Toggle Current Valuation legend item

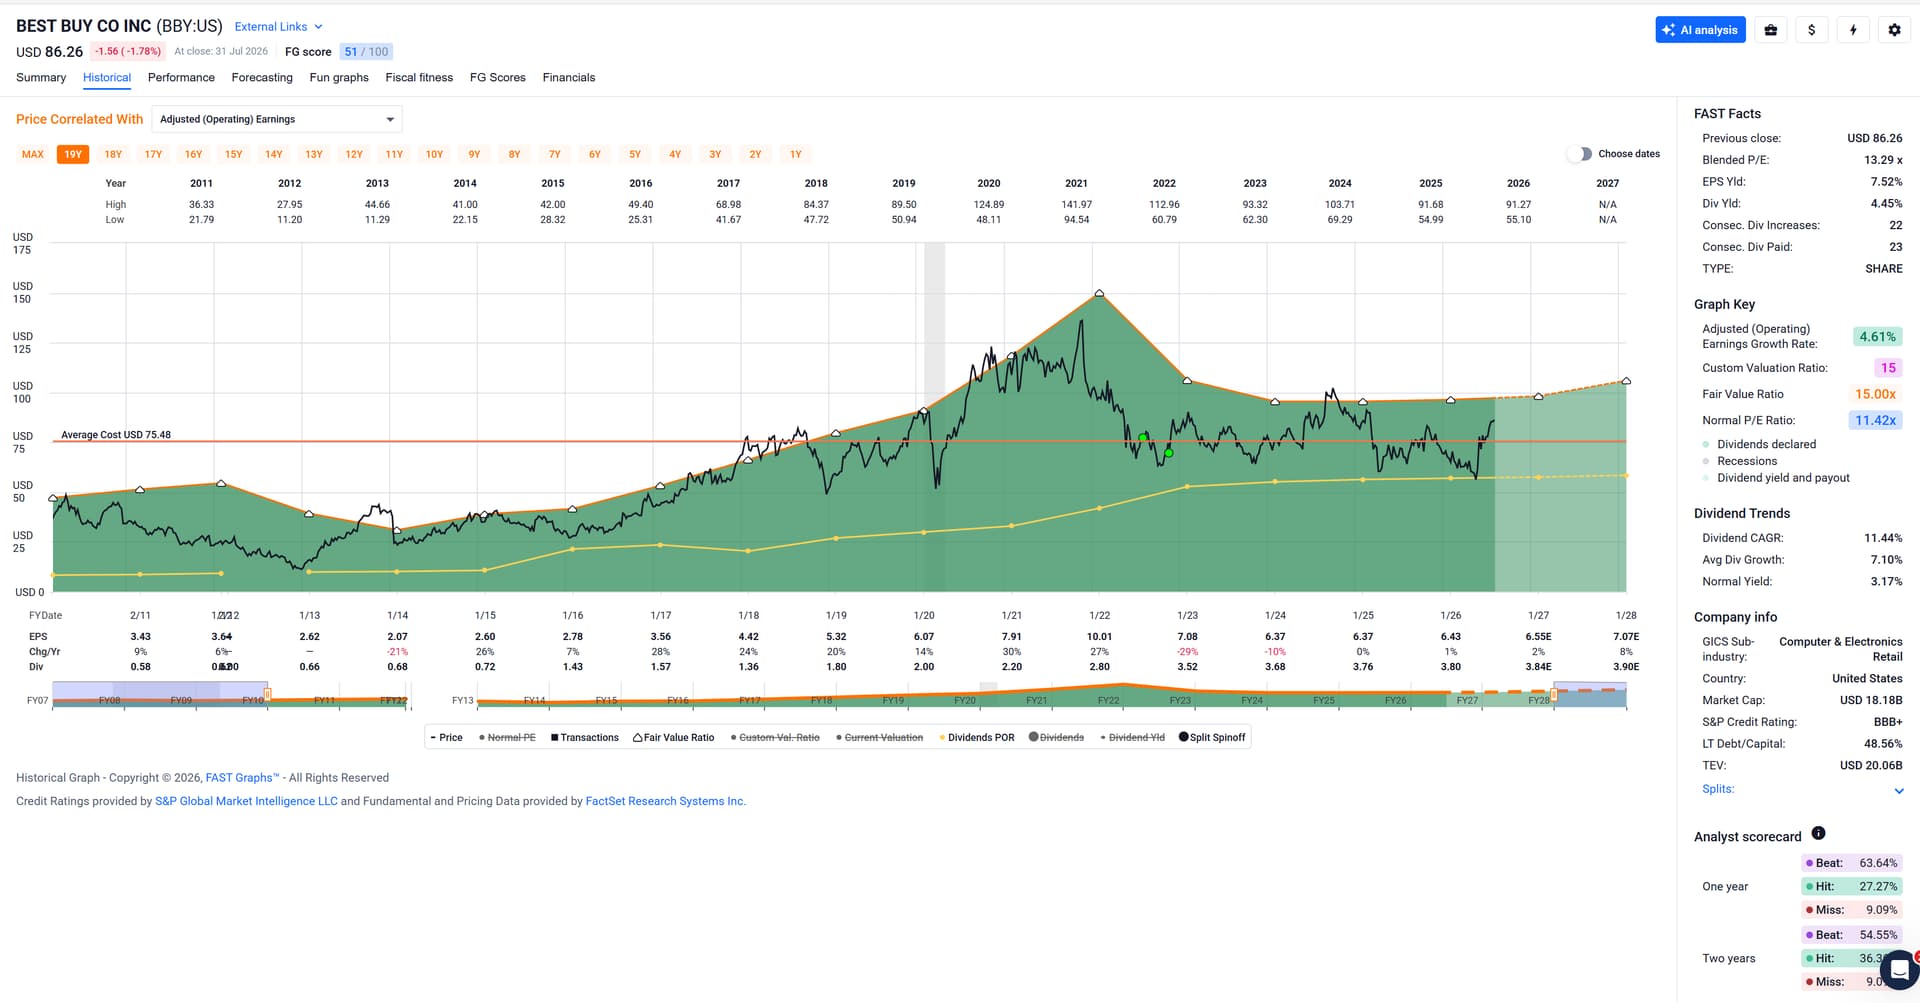(880, 738)
